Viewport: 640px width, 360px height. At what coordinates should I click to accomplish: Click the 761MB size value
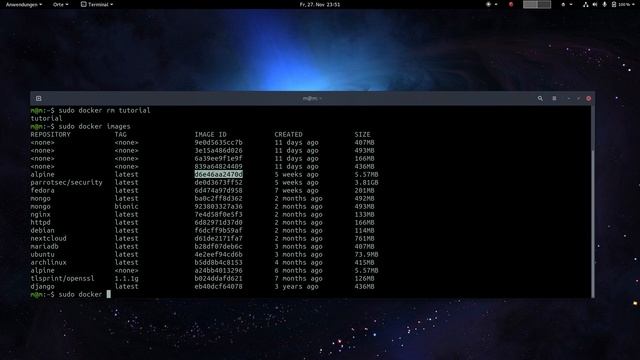click(364, 238)
